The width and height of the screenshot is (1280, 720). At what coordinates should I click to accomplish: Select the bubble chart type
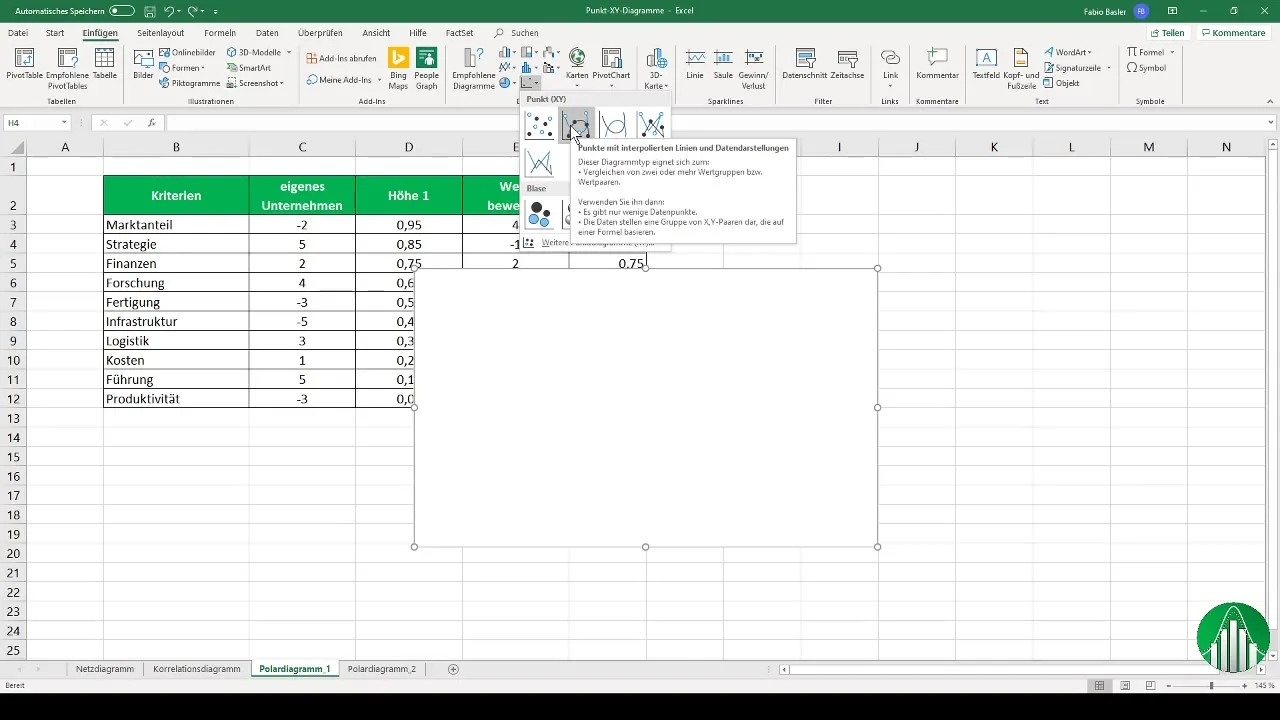point(540,214)
